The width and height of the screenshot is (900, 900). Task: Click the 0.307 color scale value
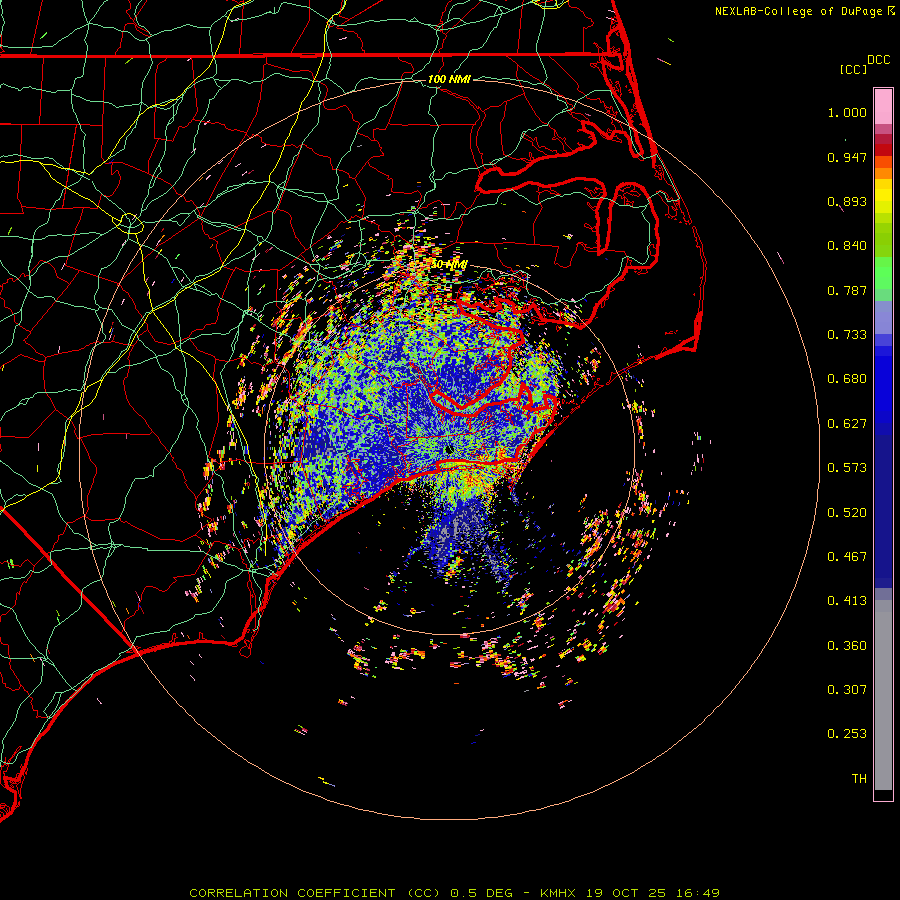click(847, 690)
